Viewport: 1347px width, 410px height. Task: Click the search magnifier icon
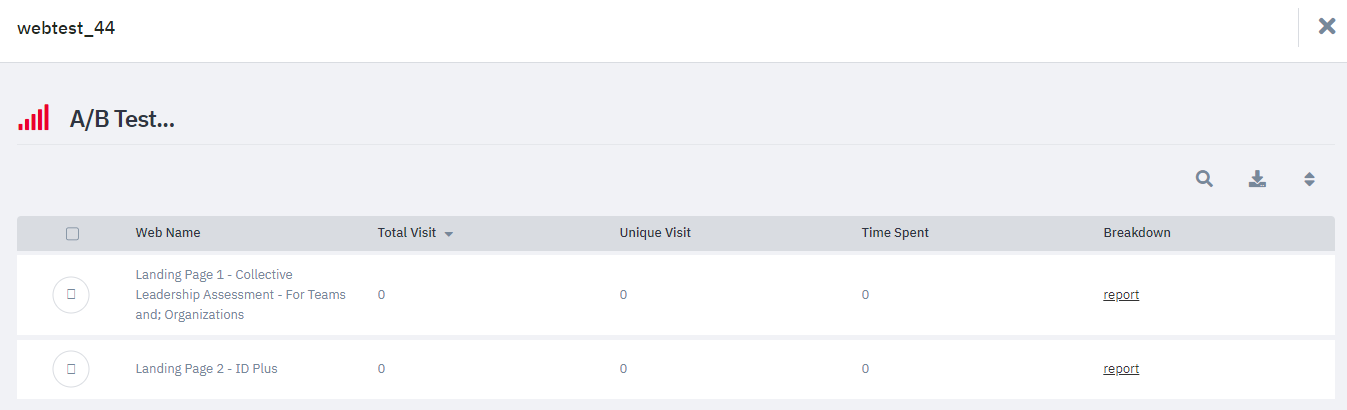coord(1204,179)
